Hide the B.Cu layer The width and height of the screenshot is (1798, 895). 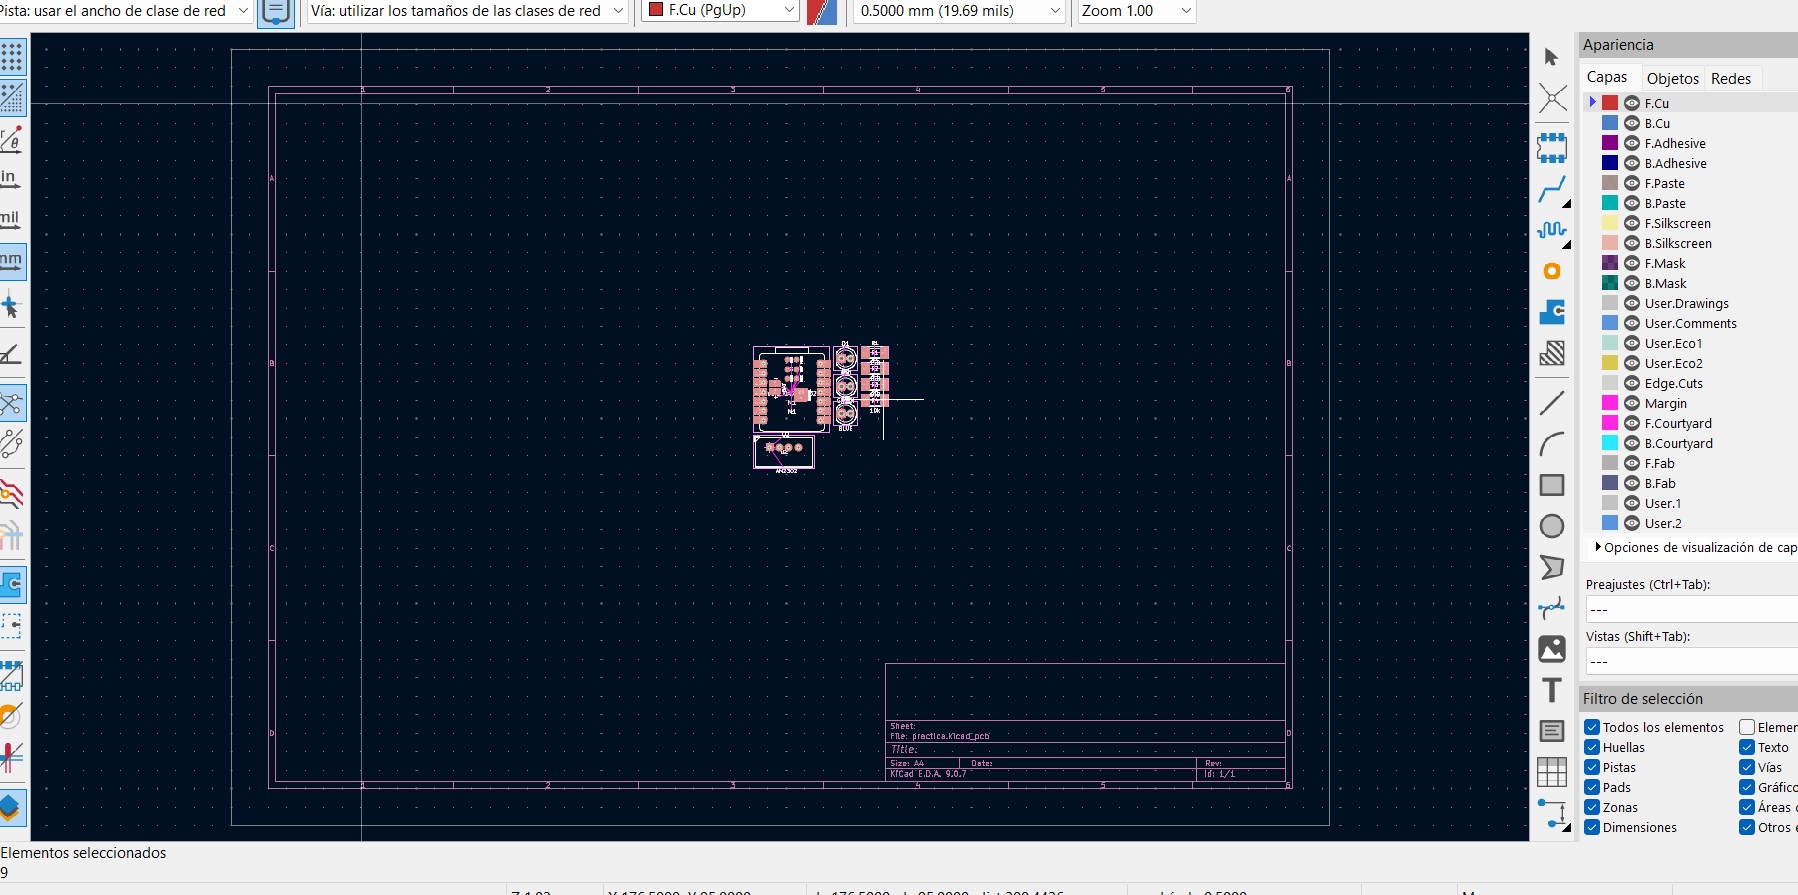1632,123
